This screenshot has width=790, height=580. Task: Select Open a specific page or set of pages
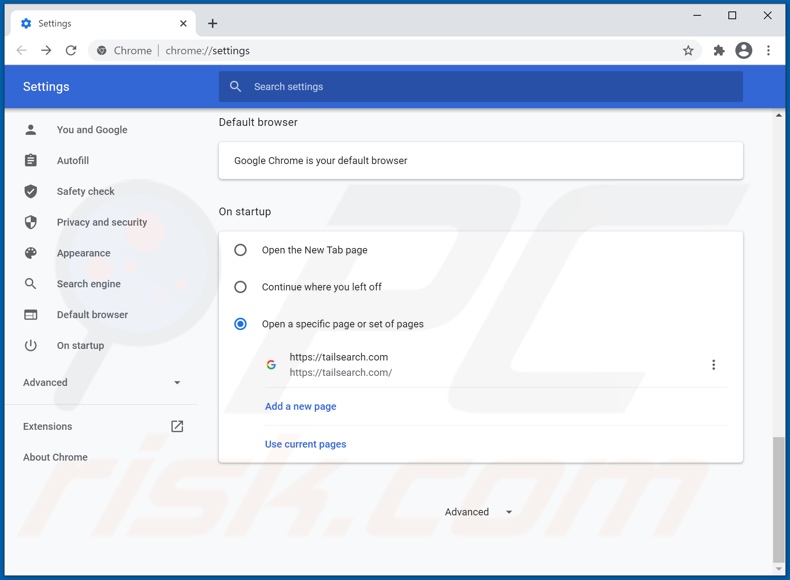(240, 324)
